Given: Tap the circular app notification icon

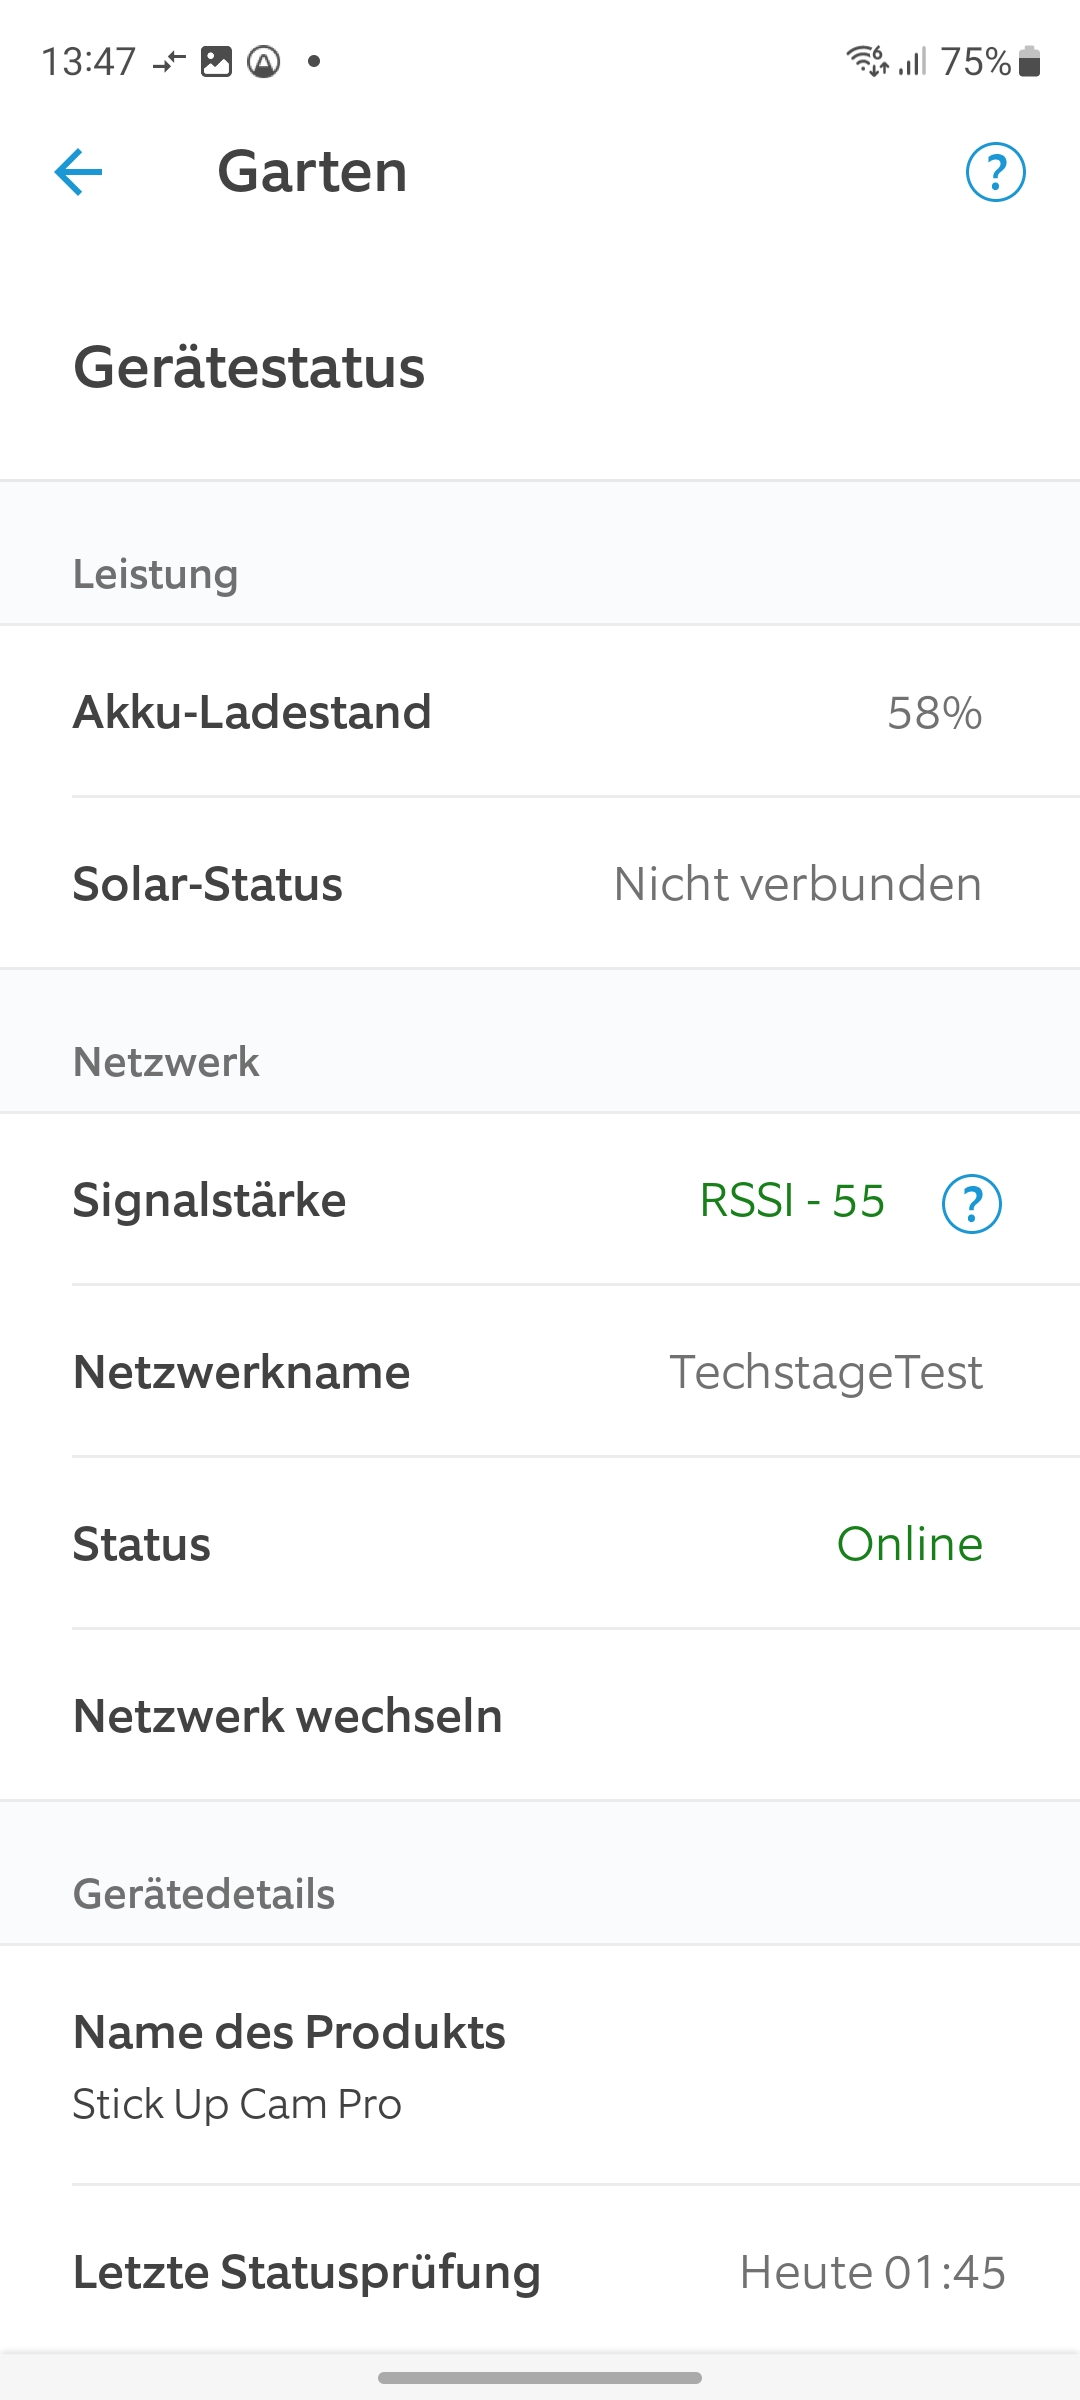Looking at the screenshot, I should coord(264,62).
